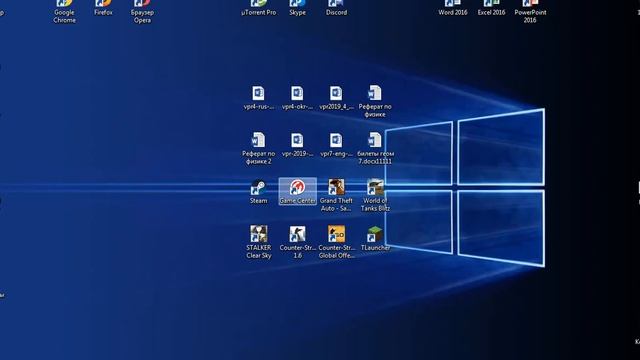This screenshot has width=640, height=360.
Task: Select the vpr4-rus Word document
Action: [x=258, y=98]
